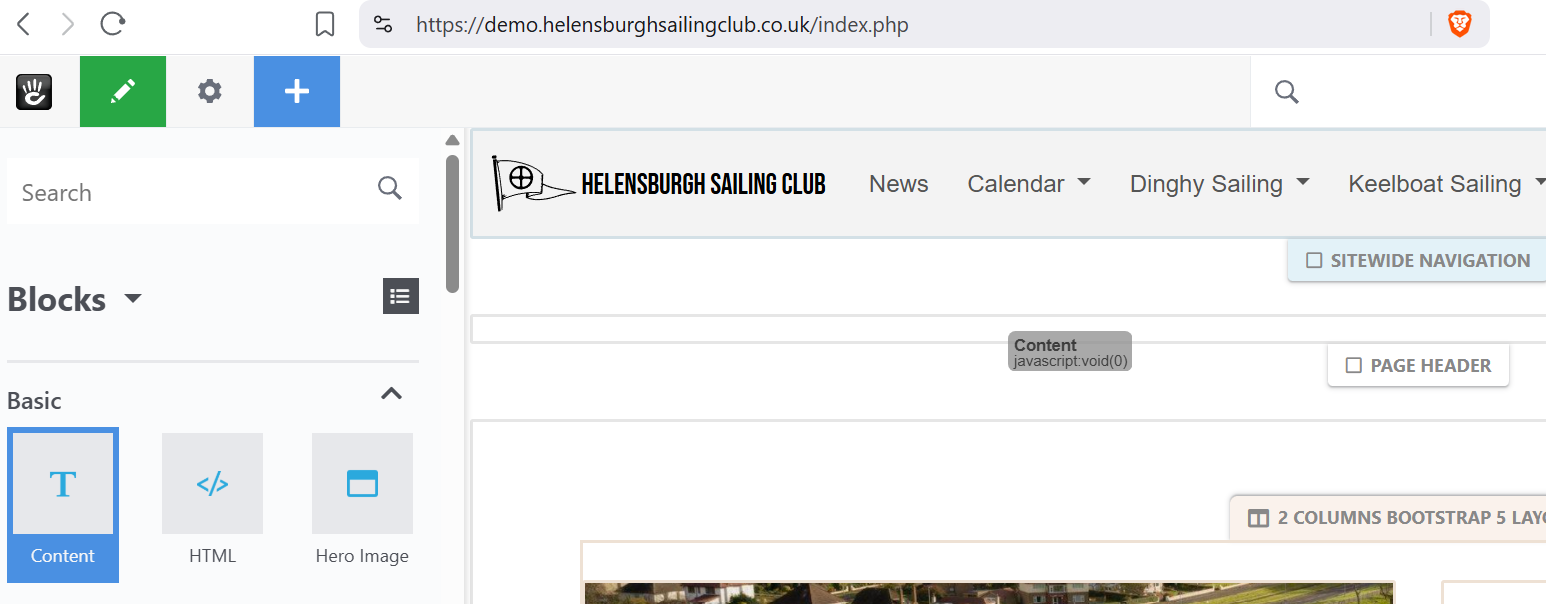Toggle edit mode with green pencil icon

click(123, 92)
